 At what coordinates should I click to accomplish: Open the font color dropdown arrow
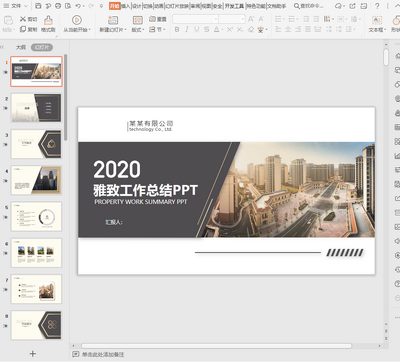tap(222, 30)
